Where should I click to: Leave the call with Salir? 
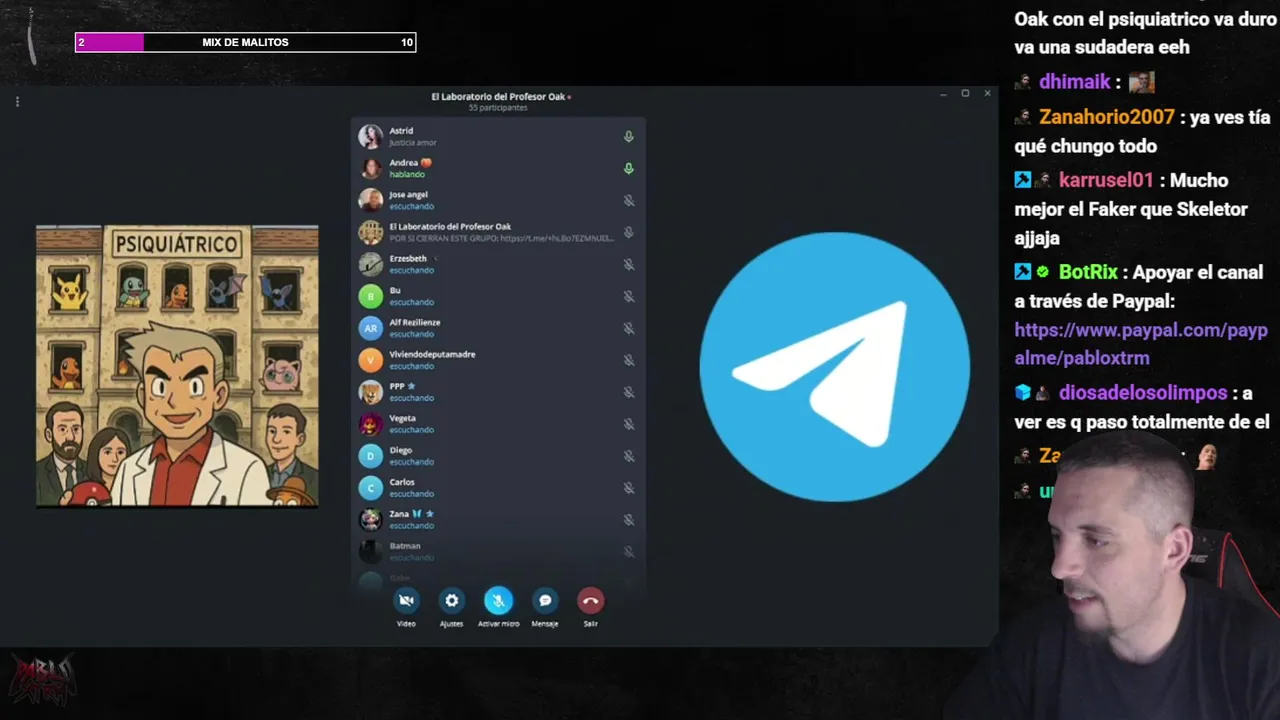tap(591, 600)
